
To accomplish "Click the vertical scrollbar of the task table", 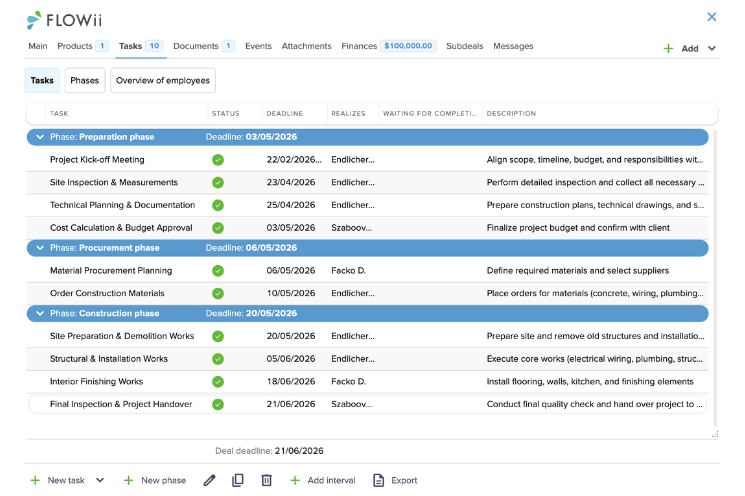I will (715, 278).
